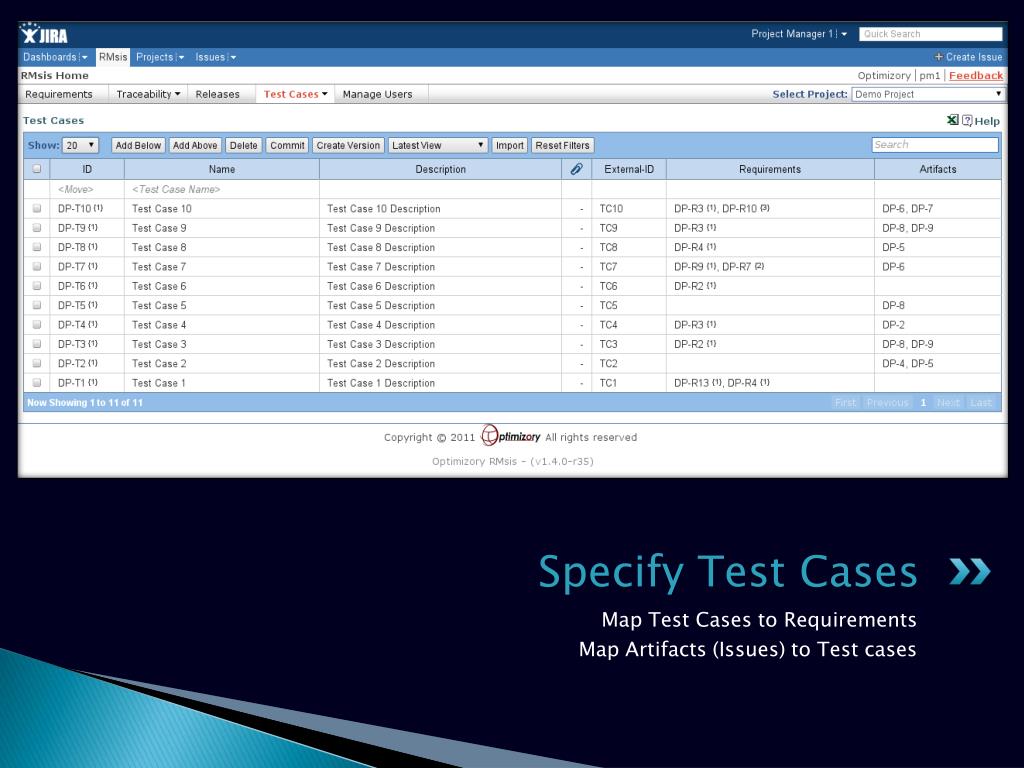
Task: Go to the next slide arrows
Action: coord(970,571)
